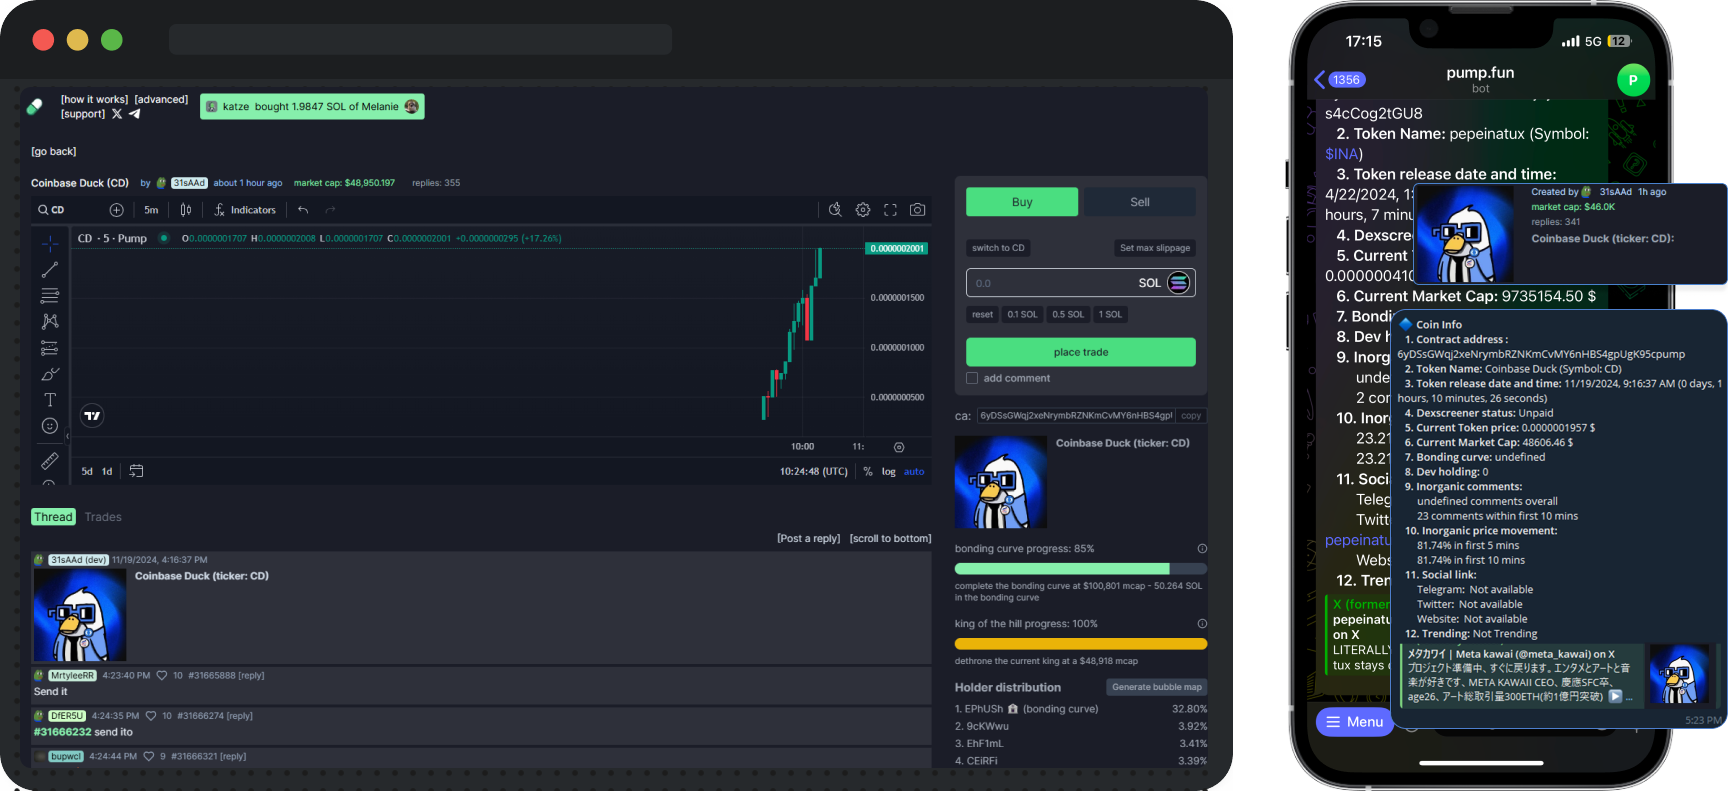Click the yellow king of the hill bar
Screen dimensions: 1728x791
tap(1081, 644)
